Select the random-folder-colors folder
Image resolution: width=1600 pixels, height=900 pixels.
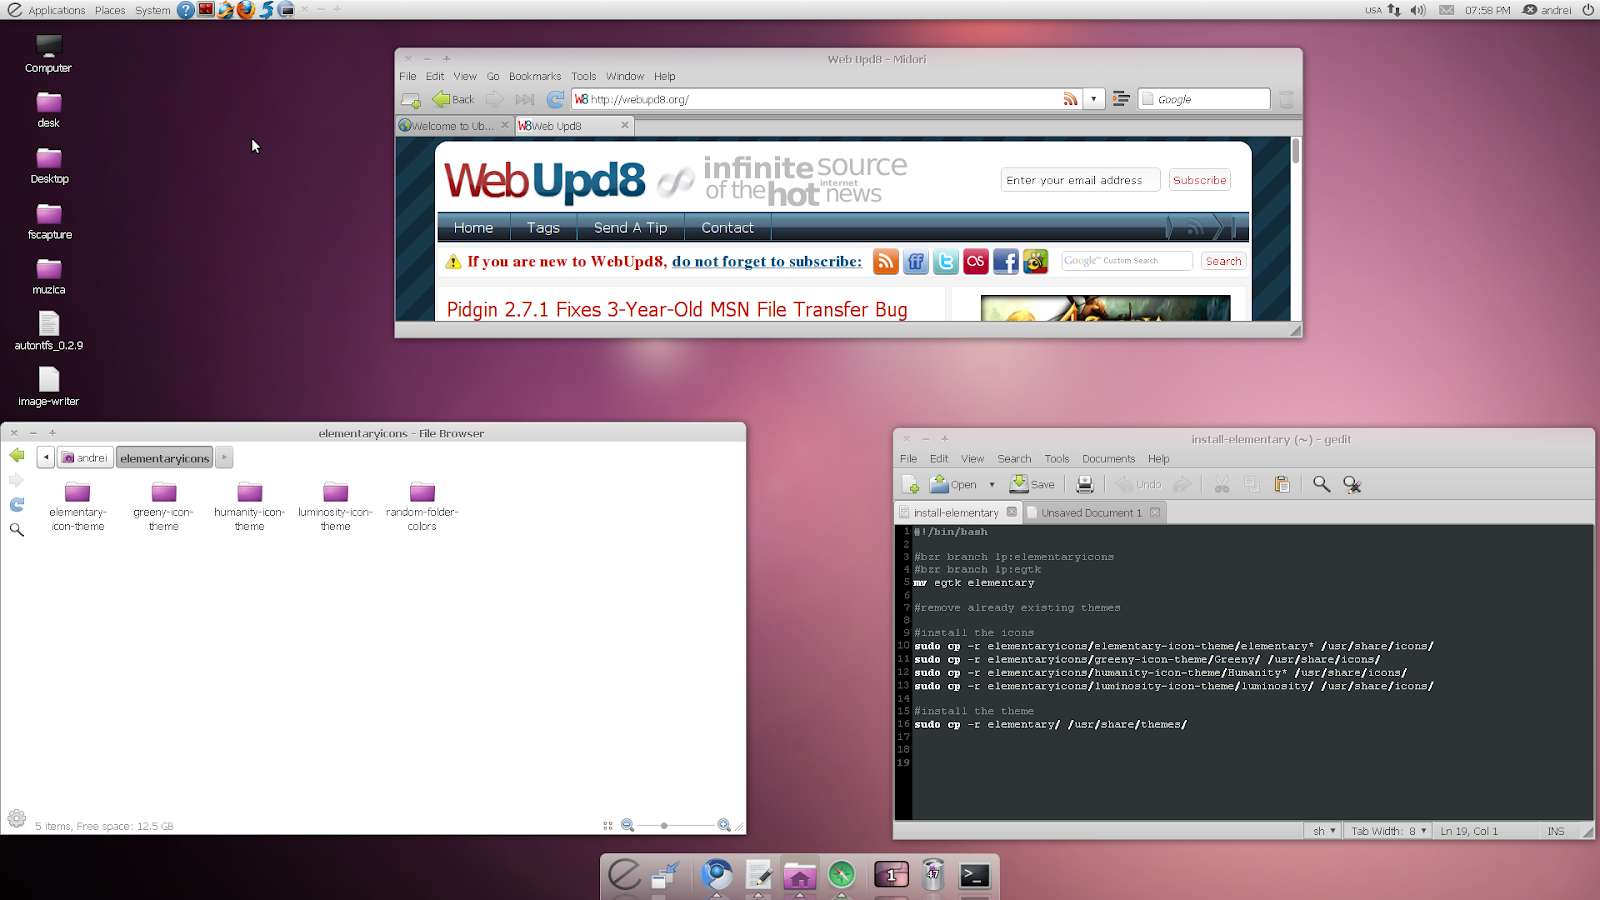click(x=422, y=506)
